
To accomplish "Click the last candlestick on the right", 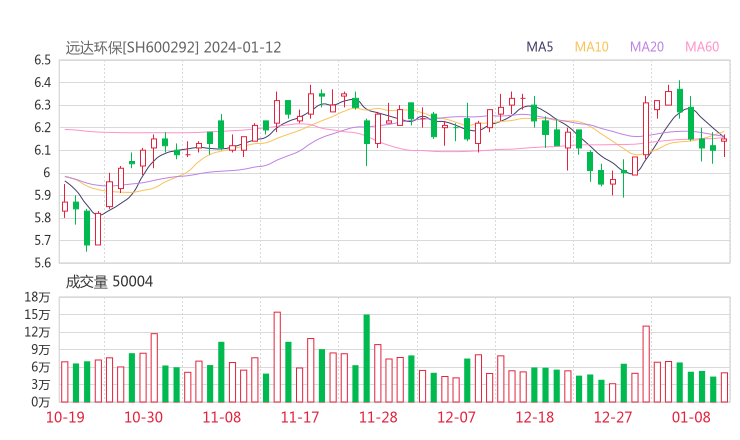I will click(x=724, y=141).
